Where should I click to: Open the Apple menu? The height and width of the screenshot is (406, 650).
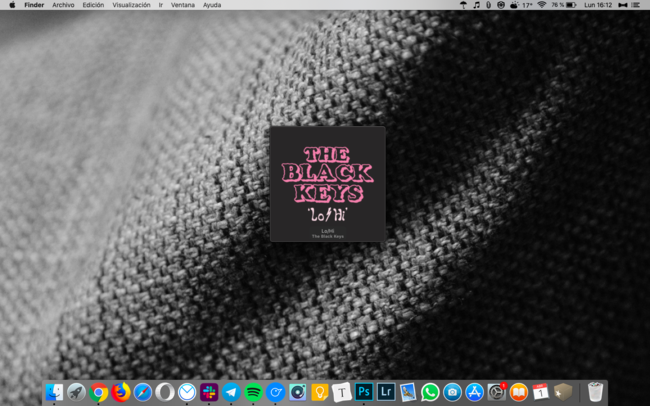point(12,5)
